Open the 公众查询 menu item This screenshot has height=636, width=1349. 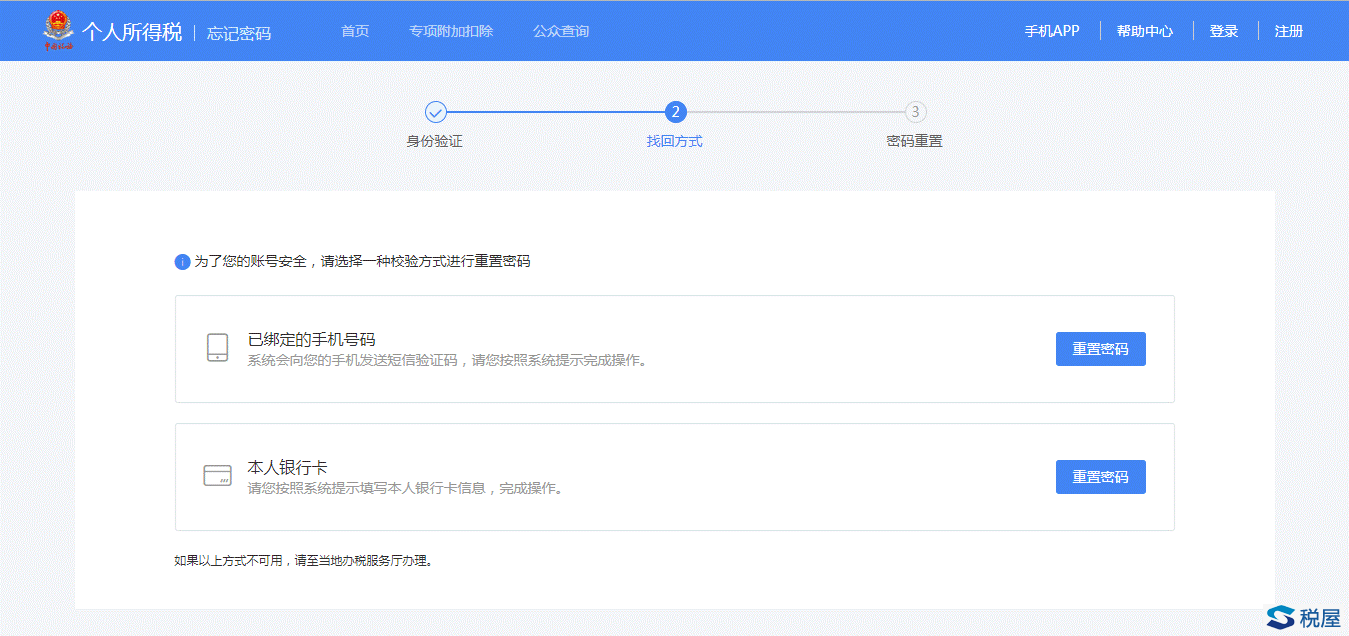click(561, 31)
